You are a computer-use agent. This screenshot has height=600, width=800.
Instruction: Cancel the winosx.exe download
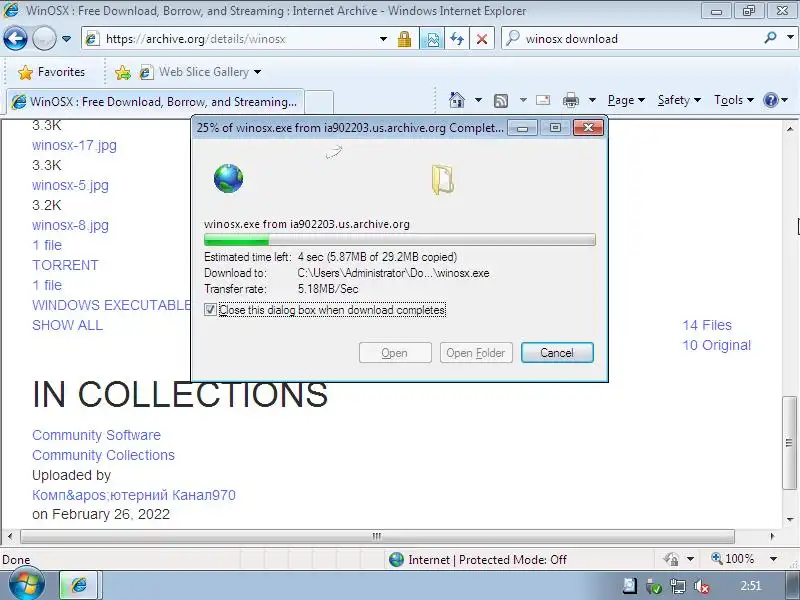coord(557,353)
